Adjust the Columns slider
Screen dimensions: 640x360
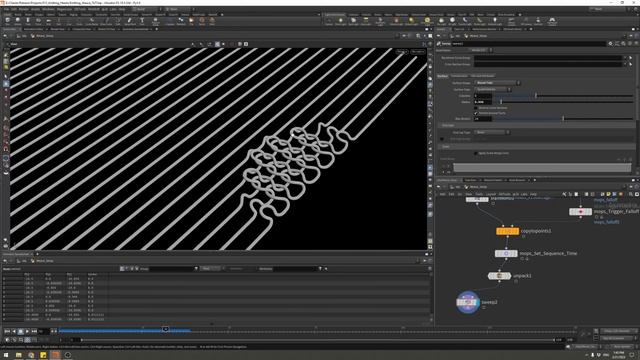tap(536, 96)
